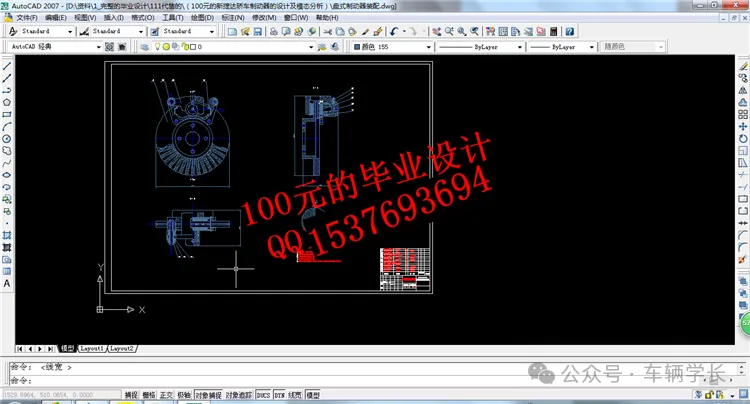The width and height of the screenshot is (750, 404).
Task: Open the text style Standard dropdown
Action: (70, 32)
